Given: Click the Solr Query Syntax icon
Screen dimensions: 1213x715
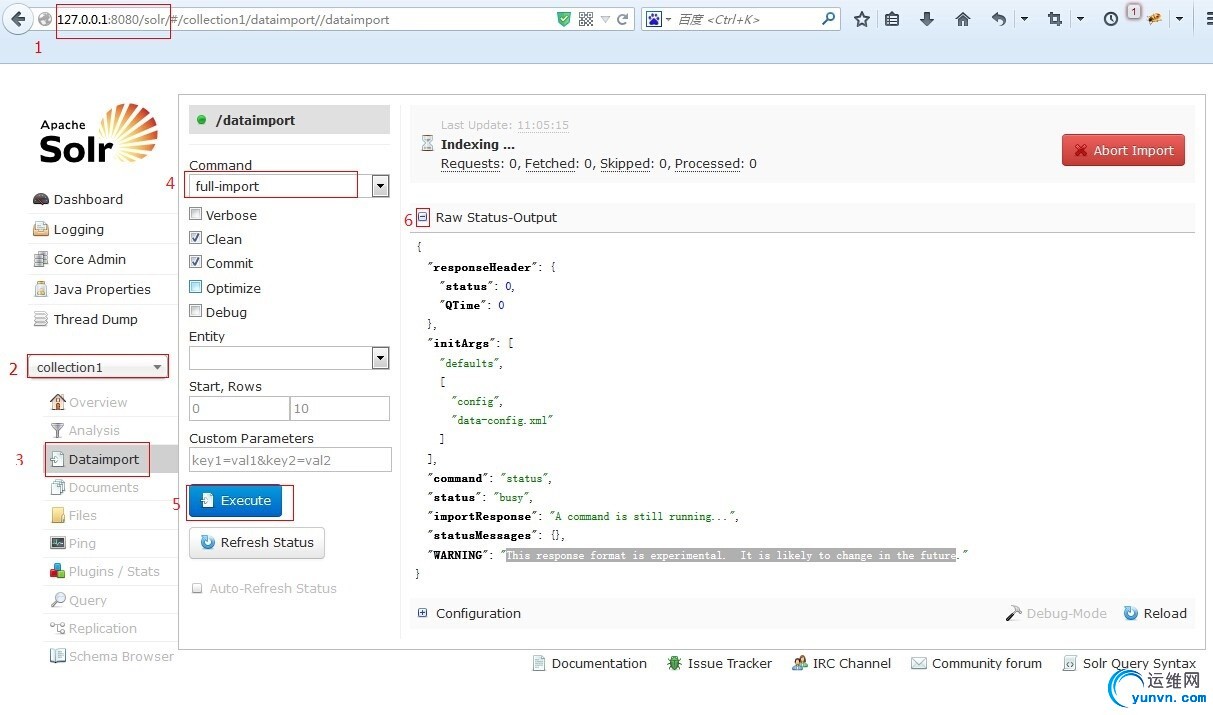Looking at the screenshot, I should point(1069,663).
